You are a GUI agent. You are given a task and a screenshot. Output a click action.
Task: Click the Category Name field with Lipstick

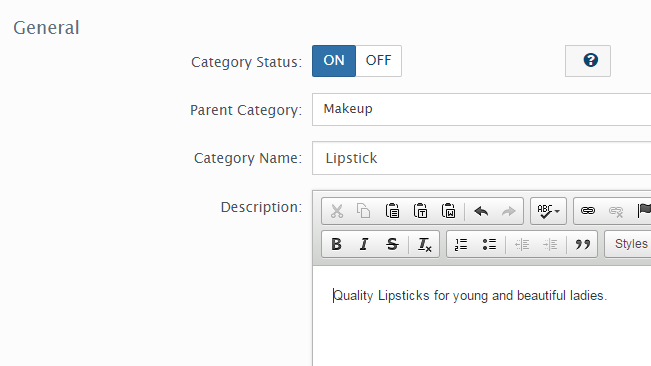pyautogui.click(x=482, y=158)
